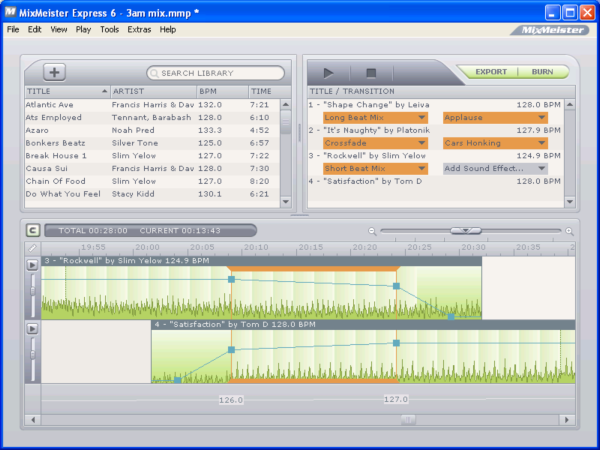Click the plus icon to add a library track

[x=53, y=72]
